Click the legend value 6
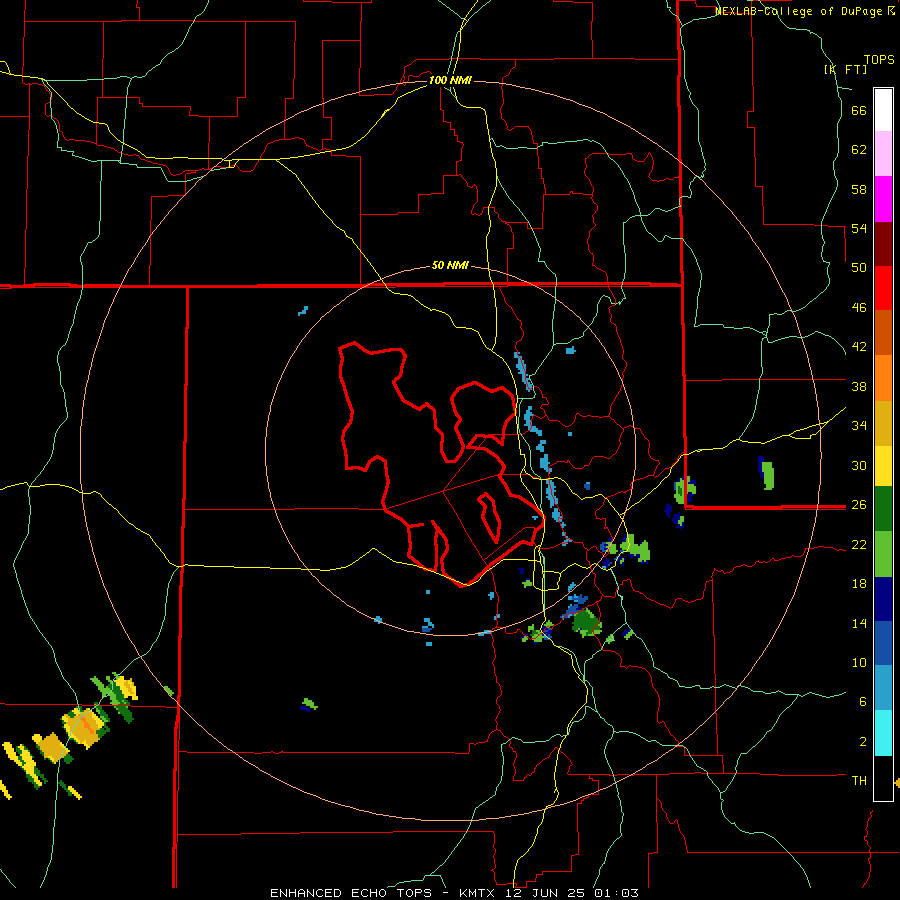The height and width of the screenshot is (900, 900). (862, 701)
